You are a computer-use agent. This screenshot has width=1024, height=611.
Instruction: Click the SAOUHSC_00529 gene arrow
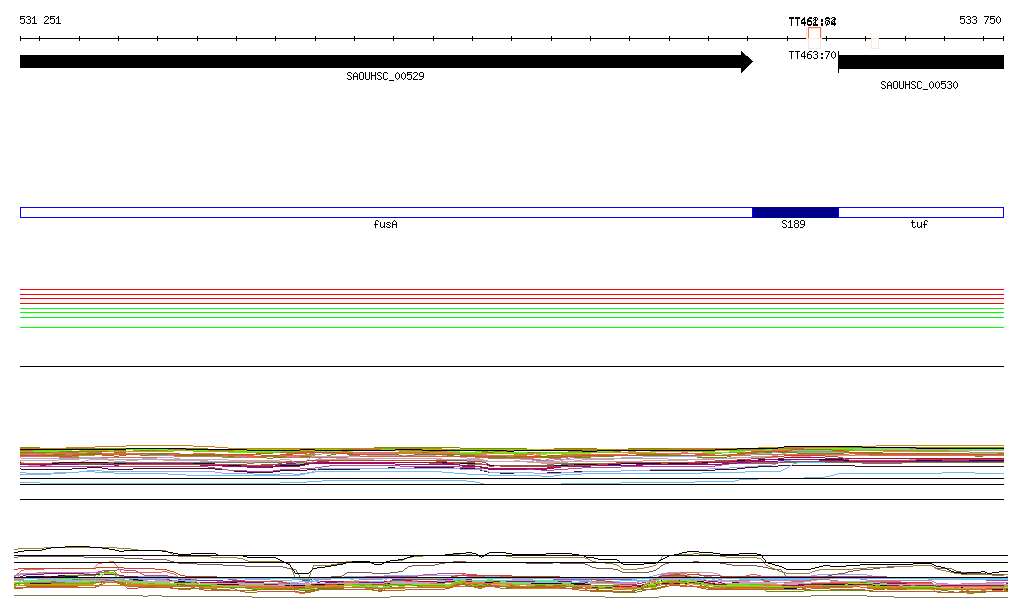(380, 62)
